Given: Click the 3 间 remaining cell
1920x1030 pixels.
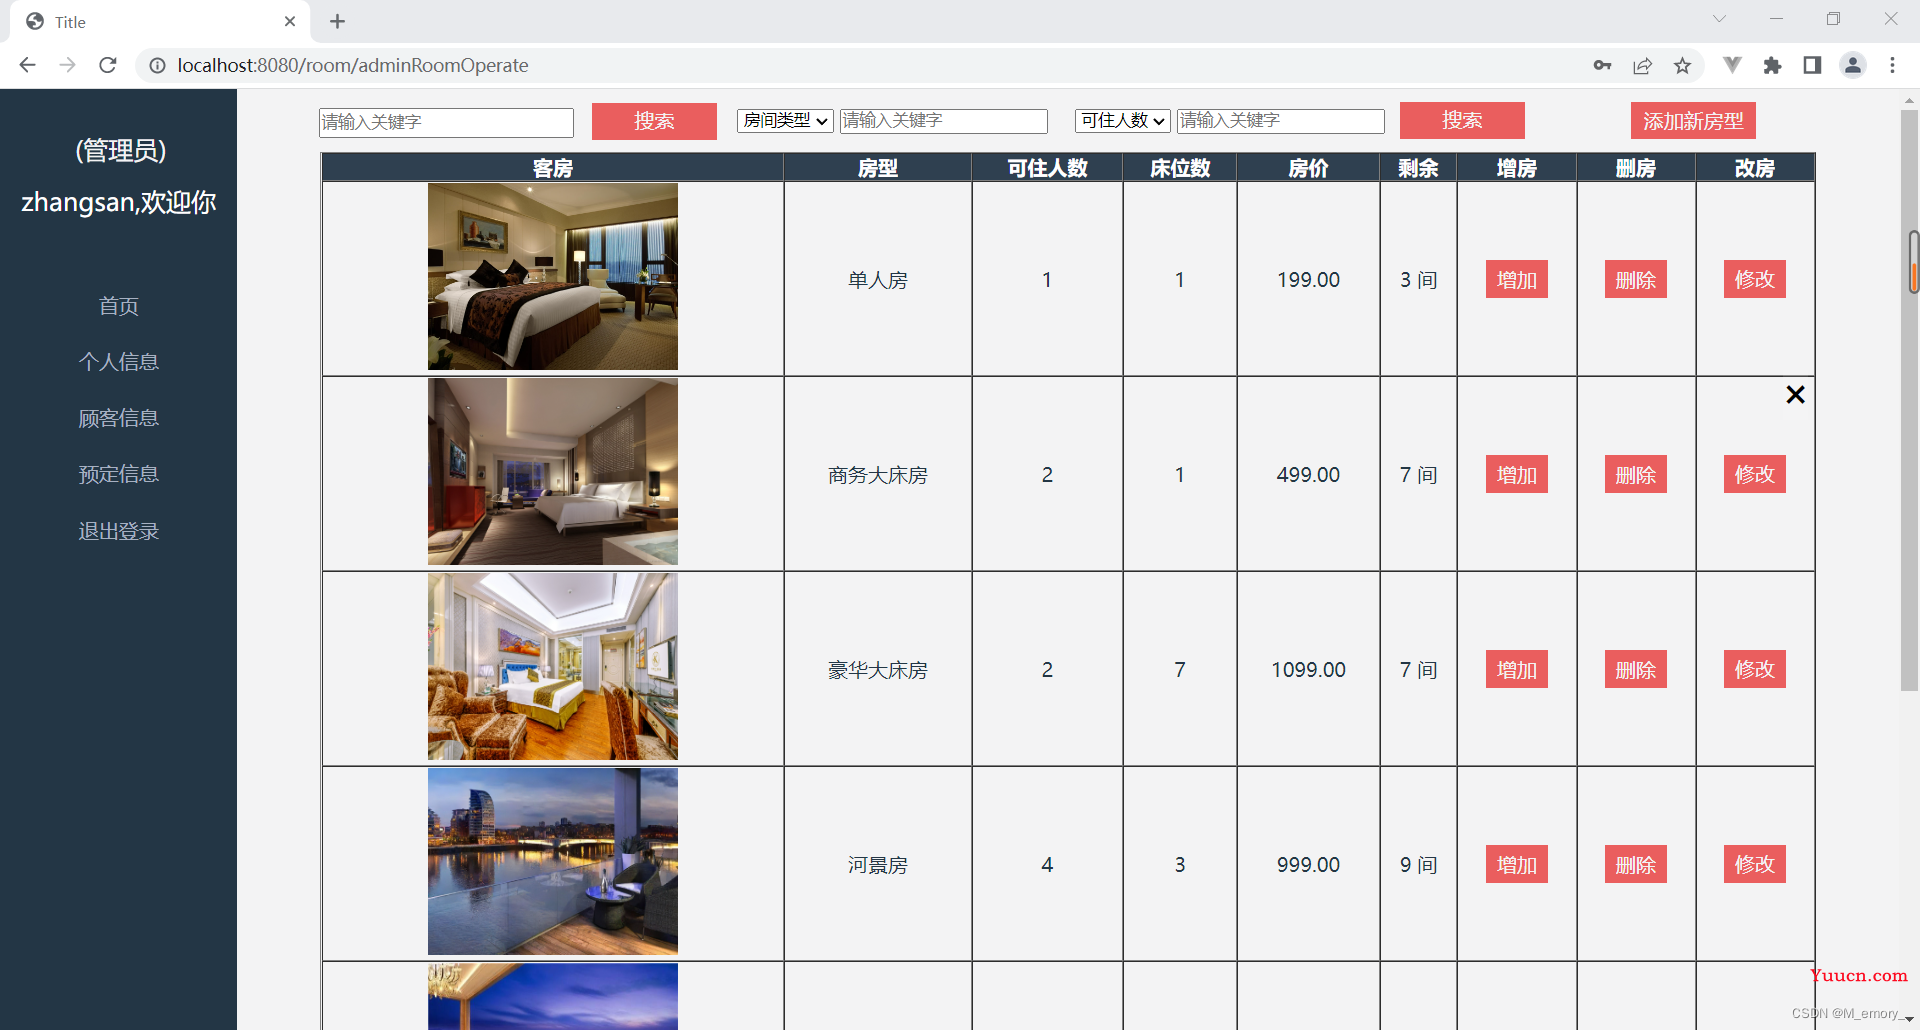Looking at the screenshot, I should pos(1418,279).
